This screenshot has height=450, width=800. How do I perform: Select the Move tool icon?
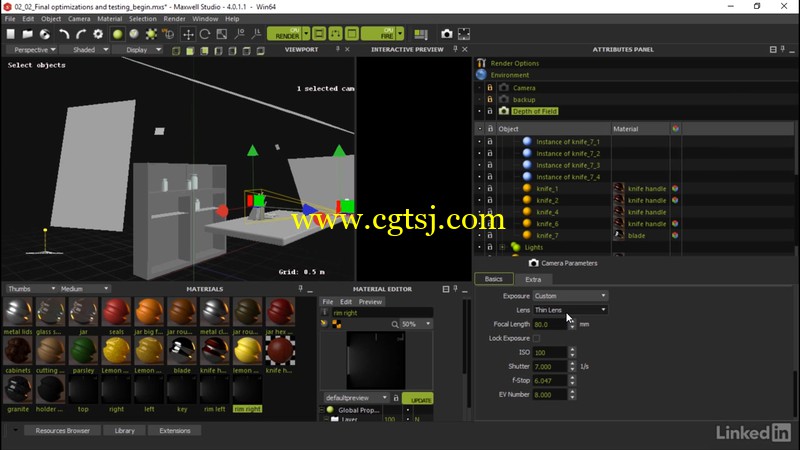pos(188,34)
